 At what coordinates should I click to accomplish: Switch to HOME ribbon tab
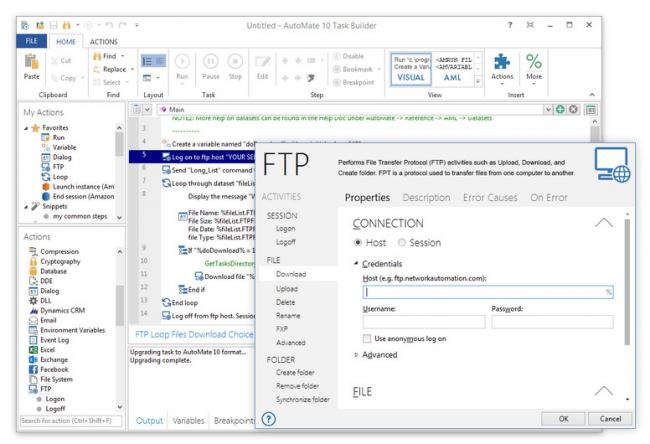coord(66,41)
